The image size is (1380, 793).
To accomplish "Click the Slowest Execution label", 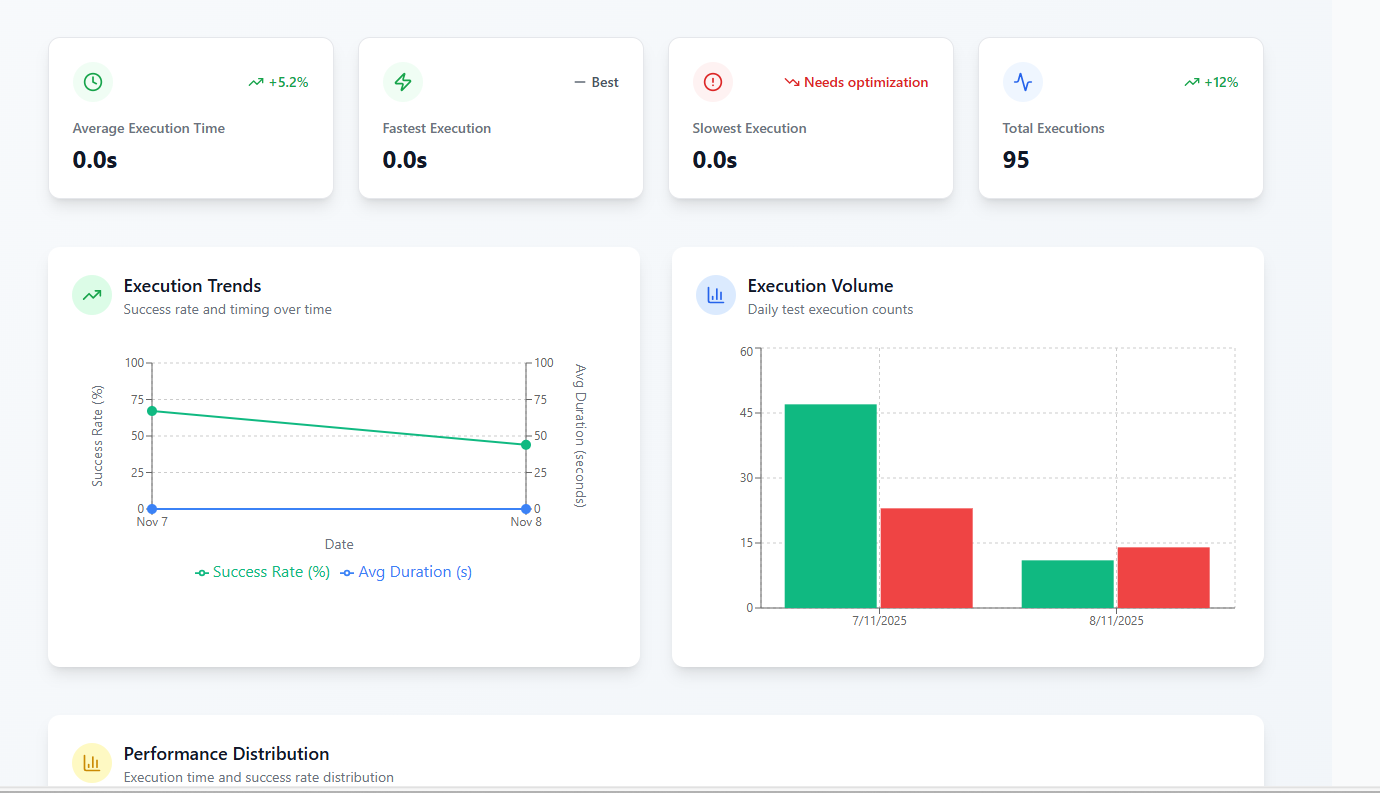I will (749, 128).
